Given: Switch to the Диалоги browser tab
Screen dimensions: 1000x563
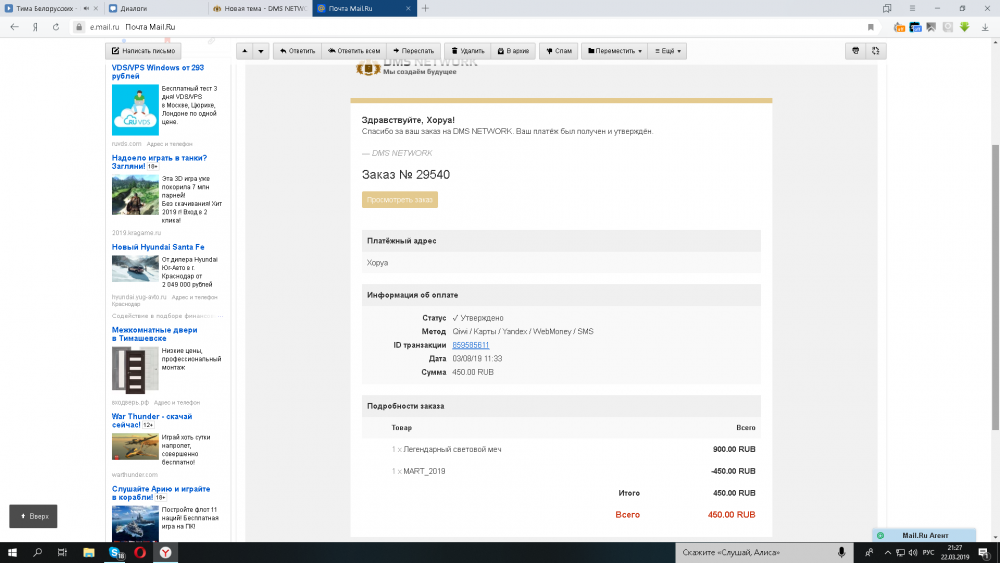Looking at the screenshot, I should coord(150,8).
